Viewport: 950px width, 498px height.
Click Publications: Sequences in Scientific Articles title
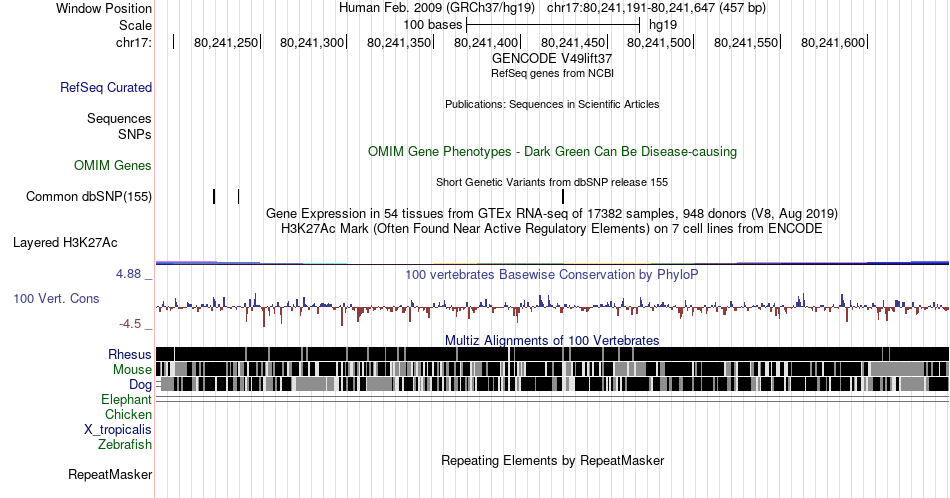pos(552,104)
